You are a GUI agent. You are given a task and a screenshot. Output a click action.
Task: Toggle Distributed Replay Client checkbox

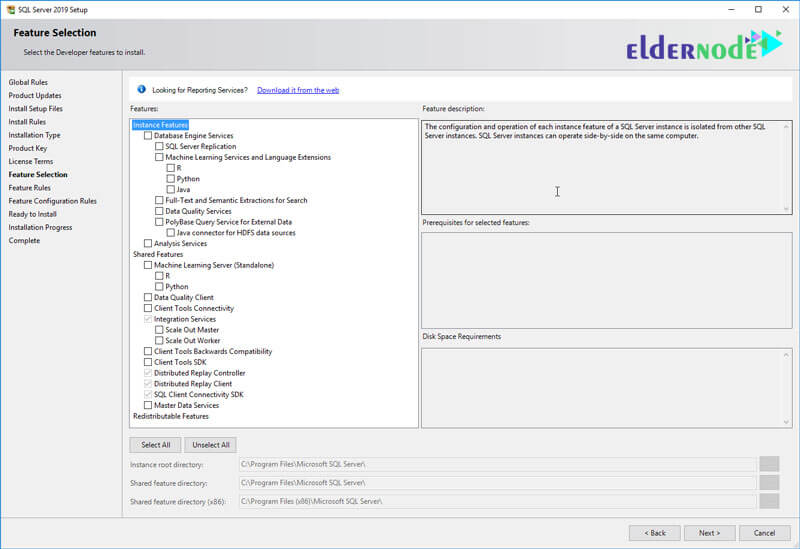point(148,384)
